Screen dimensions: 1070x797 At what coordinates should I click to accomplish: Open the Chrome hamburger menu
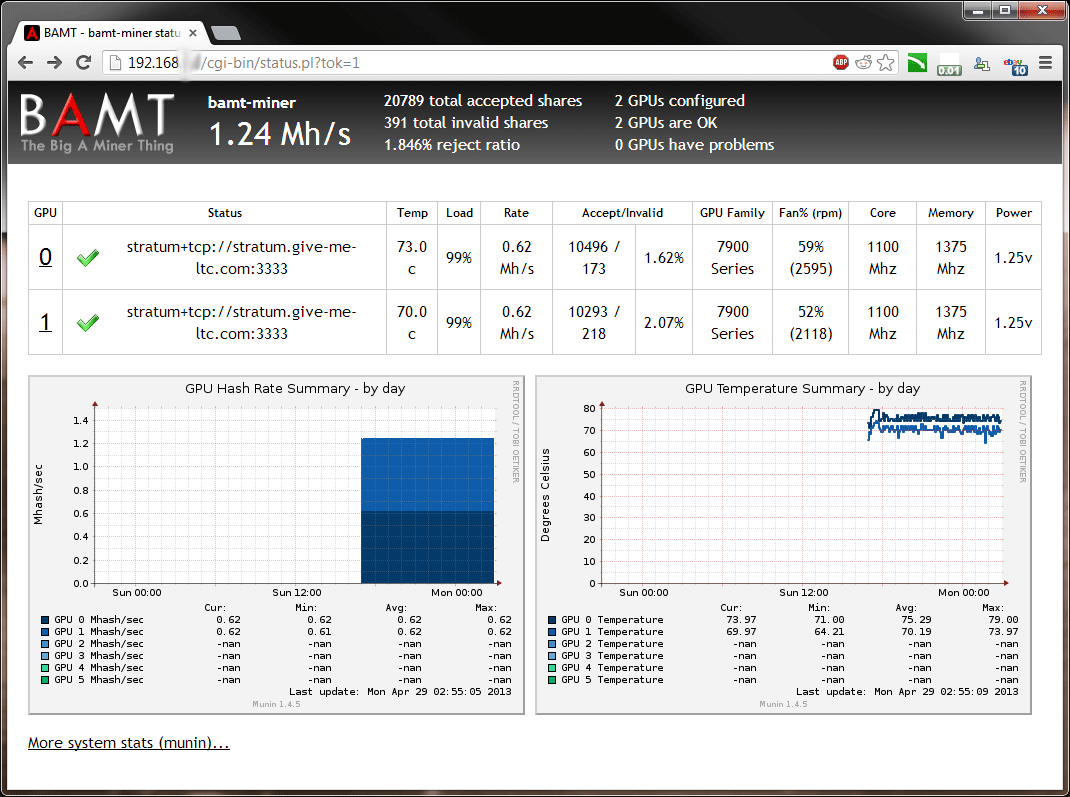[x=1046, y=63]
